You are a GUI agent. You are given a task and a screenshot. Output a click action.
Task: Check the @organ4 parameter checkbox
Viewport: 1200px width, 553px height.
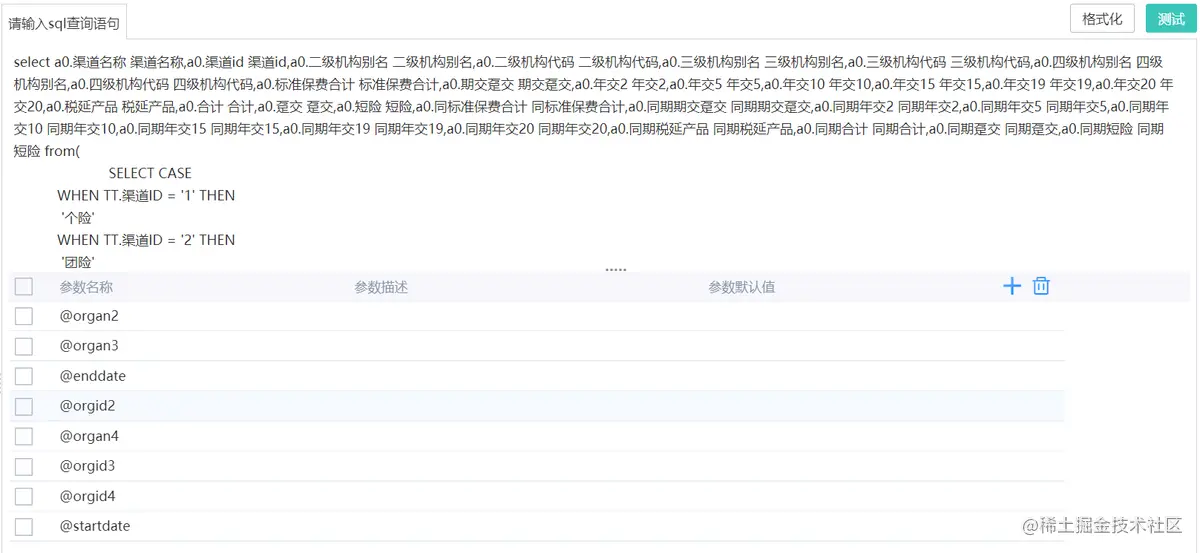(x=24, y=436)
